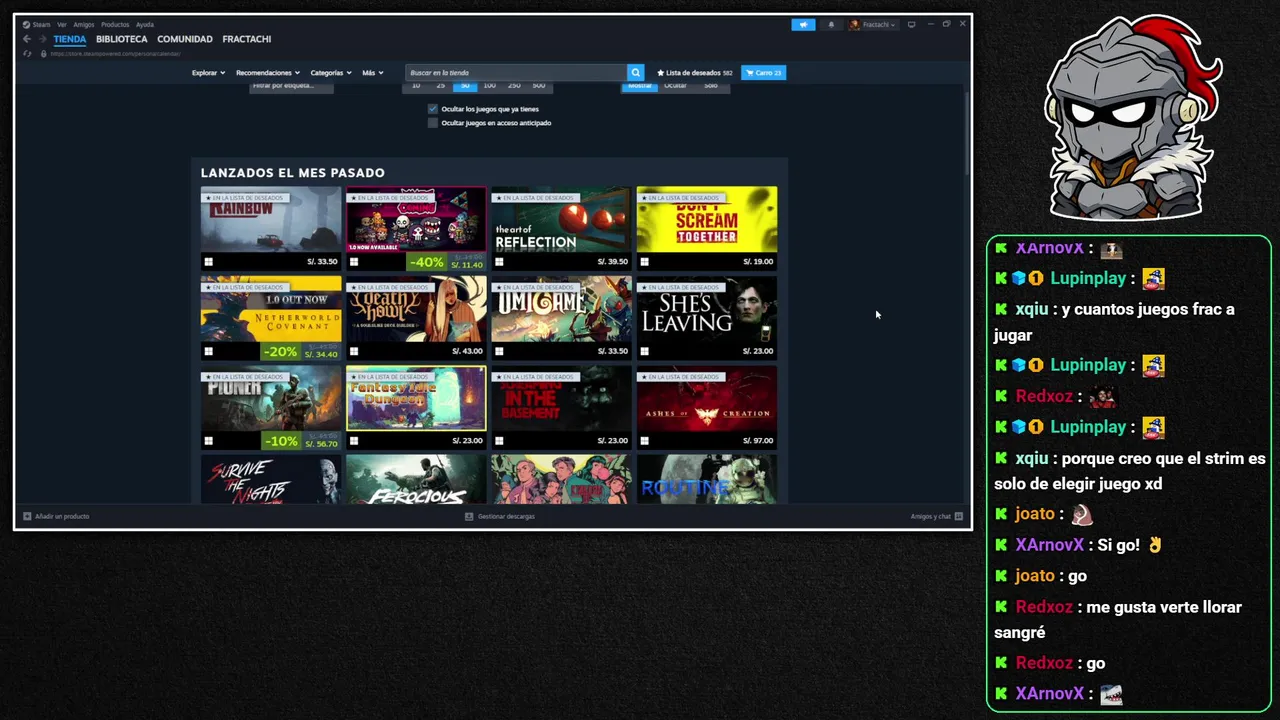
Task: Click the Buscar en la tienda field
Action: [x=516, y=72]
